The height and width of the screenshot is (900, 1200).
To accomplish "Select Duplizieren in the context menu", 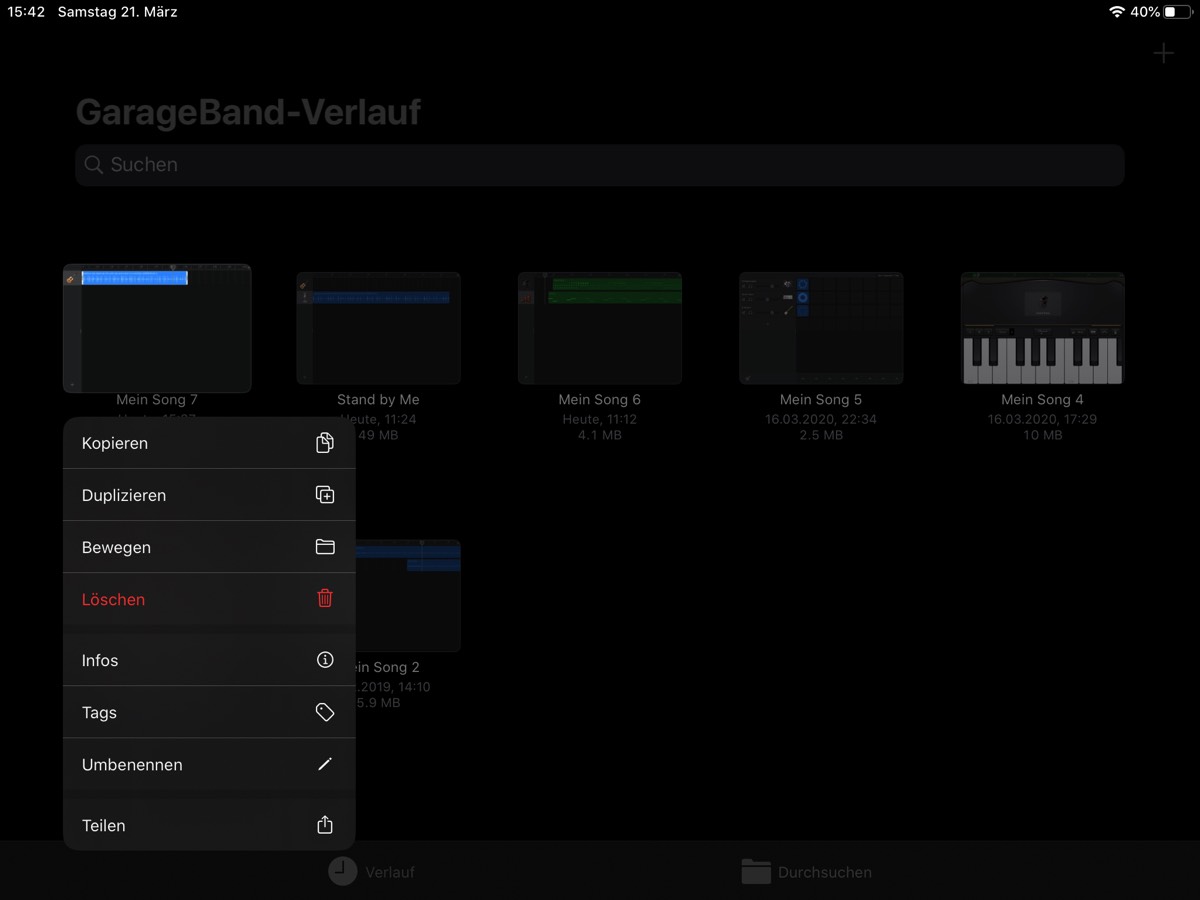I will [x=124, y=495].
